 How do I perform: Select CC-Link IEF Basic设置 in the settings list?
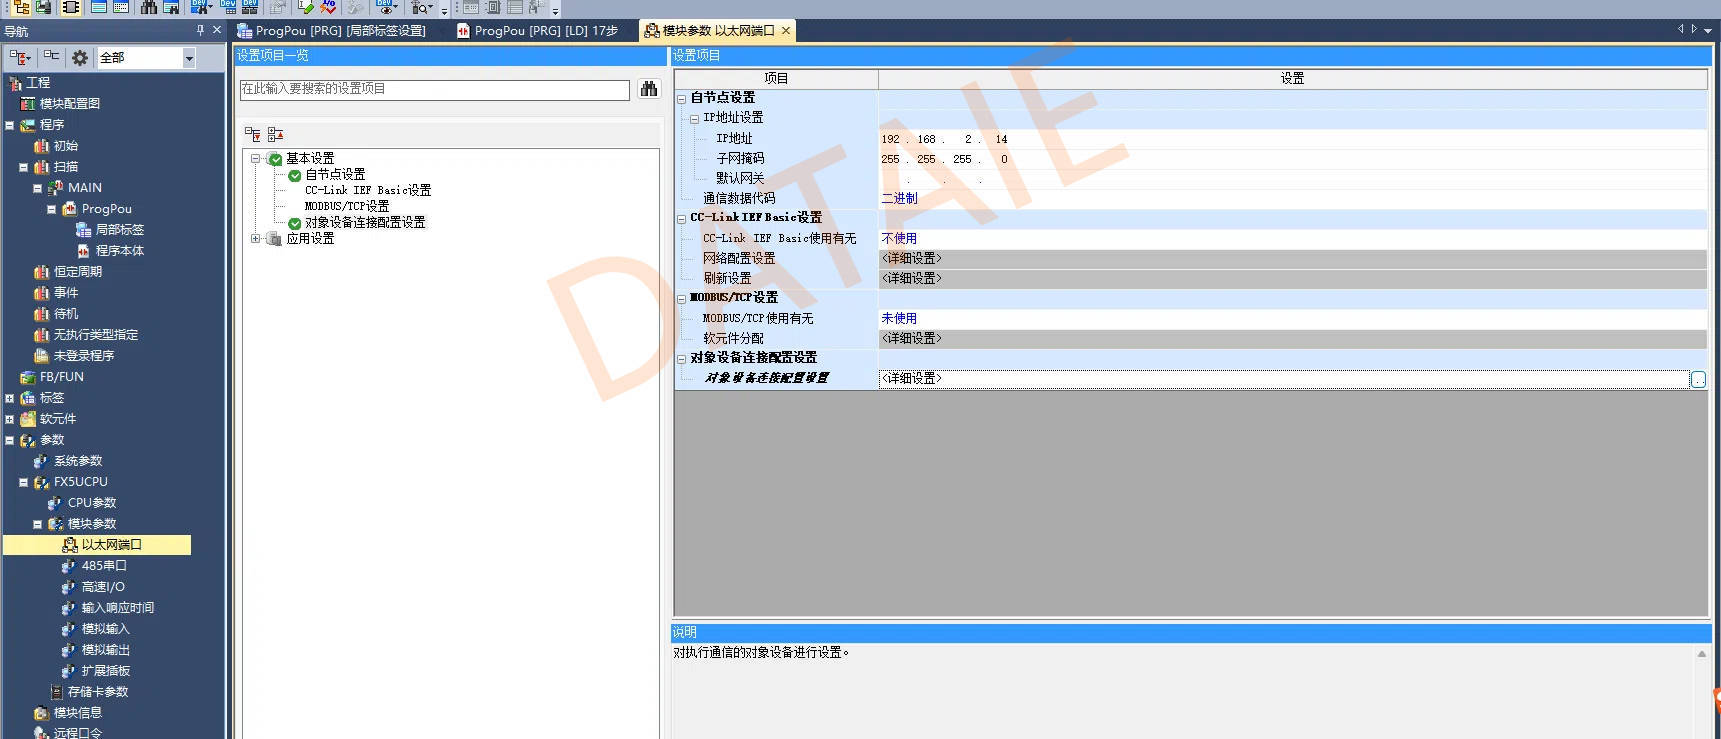tap(368, 190)
